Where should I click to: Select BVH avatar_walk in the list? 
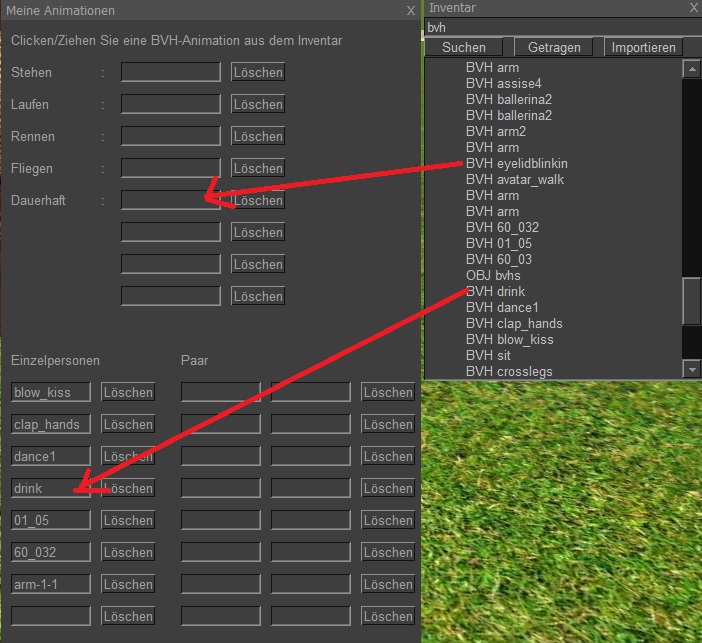tap(514, 180)
